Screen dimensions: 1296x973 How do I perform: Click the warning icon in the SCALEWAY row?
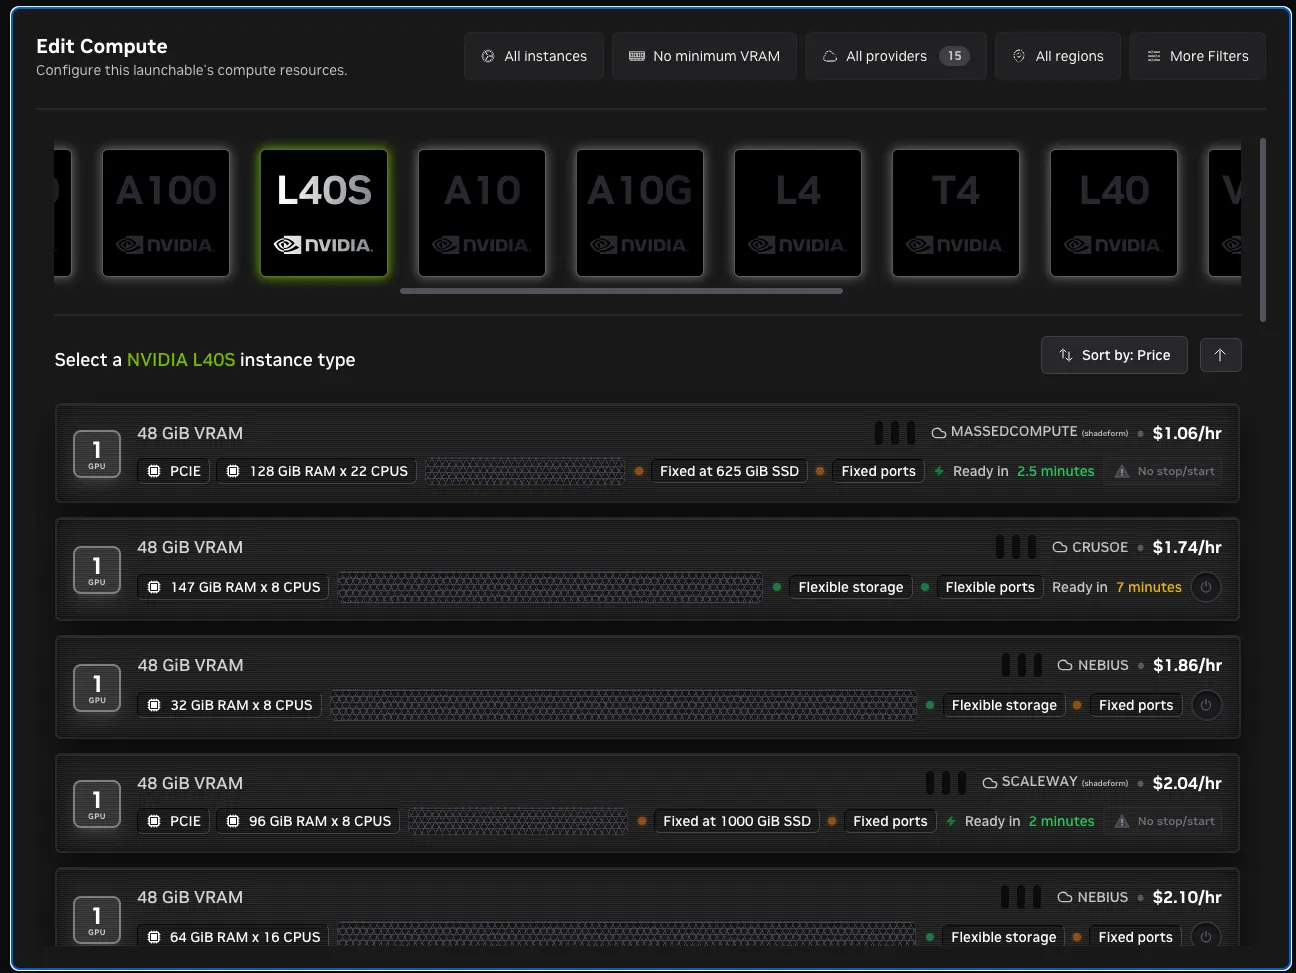click(1122, 821)
